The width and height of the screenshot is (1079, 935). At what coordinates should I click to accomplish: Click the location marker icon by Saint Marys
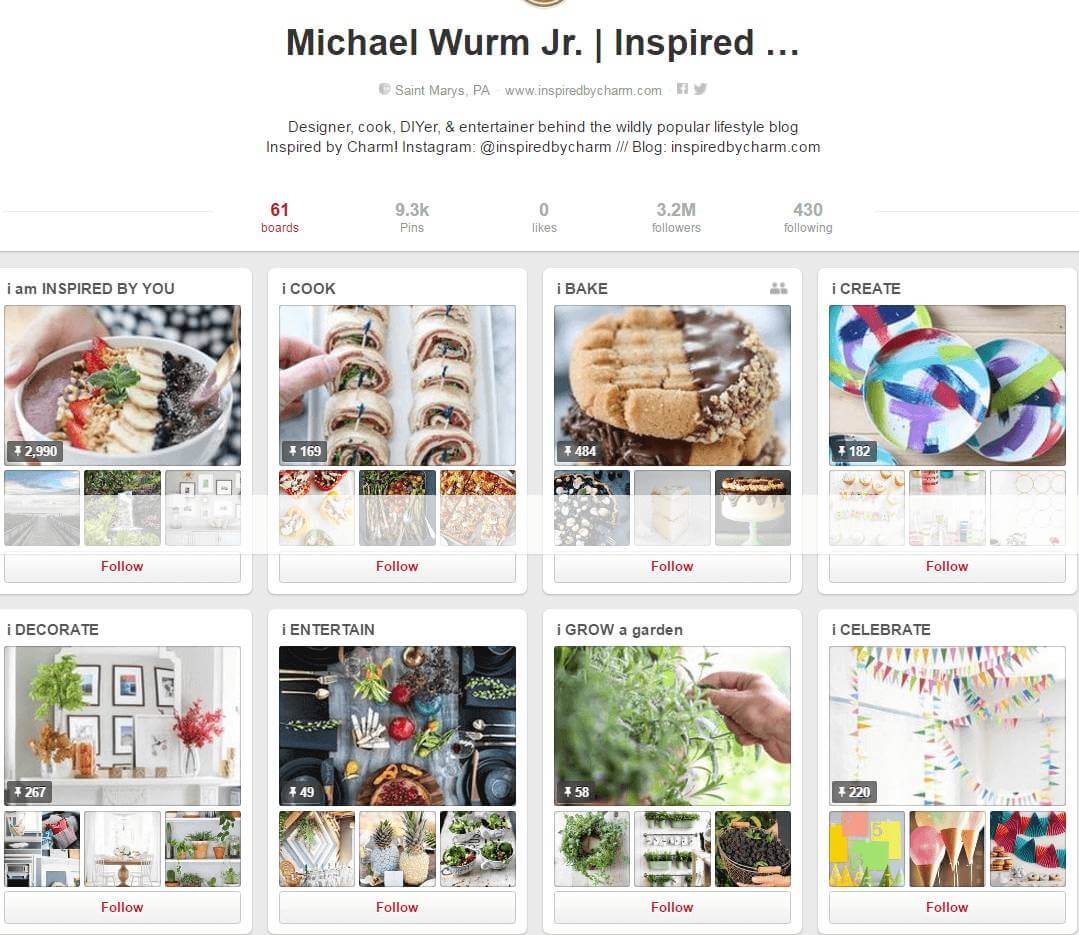point(385,89)
